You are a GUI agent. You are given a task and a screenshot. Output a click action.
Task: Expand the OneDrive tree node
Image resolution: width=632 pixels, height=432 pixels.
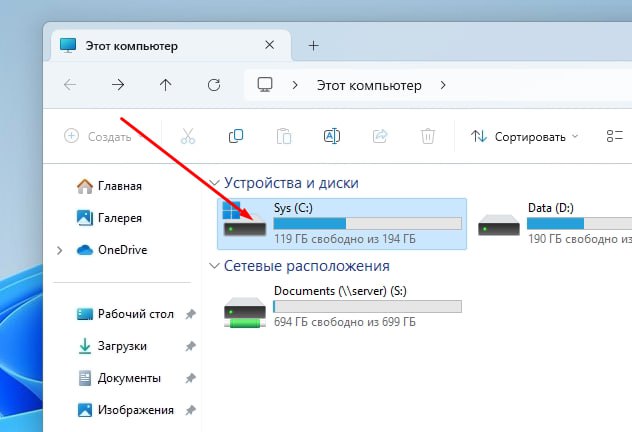point(60,250)
